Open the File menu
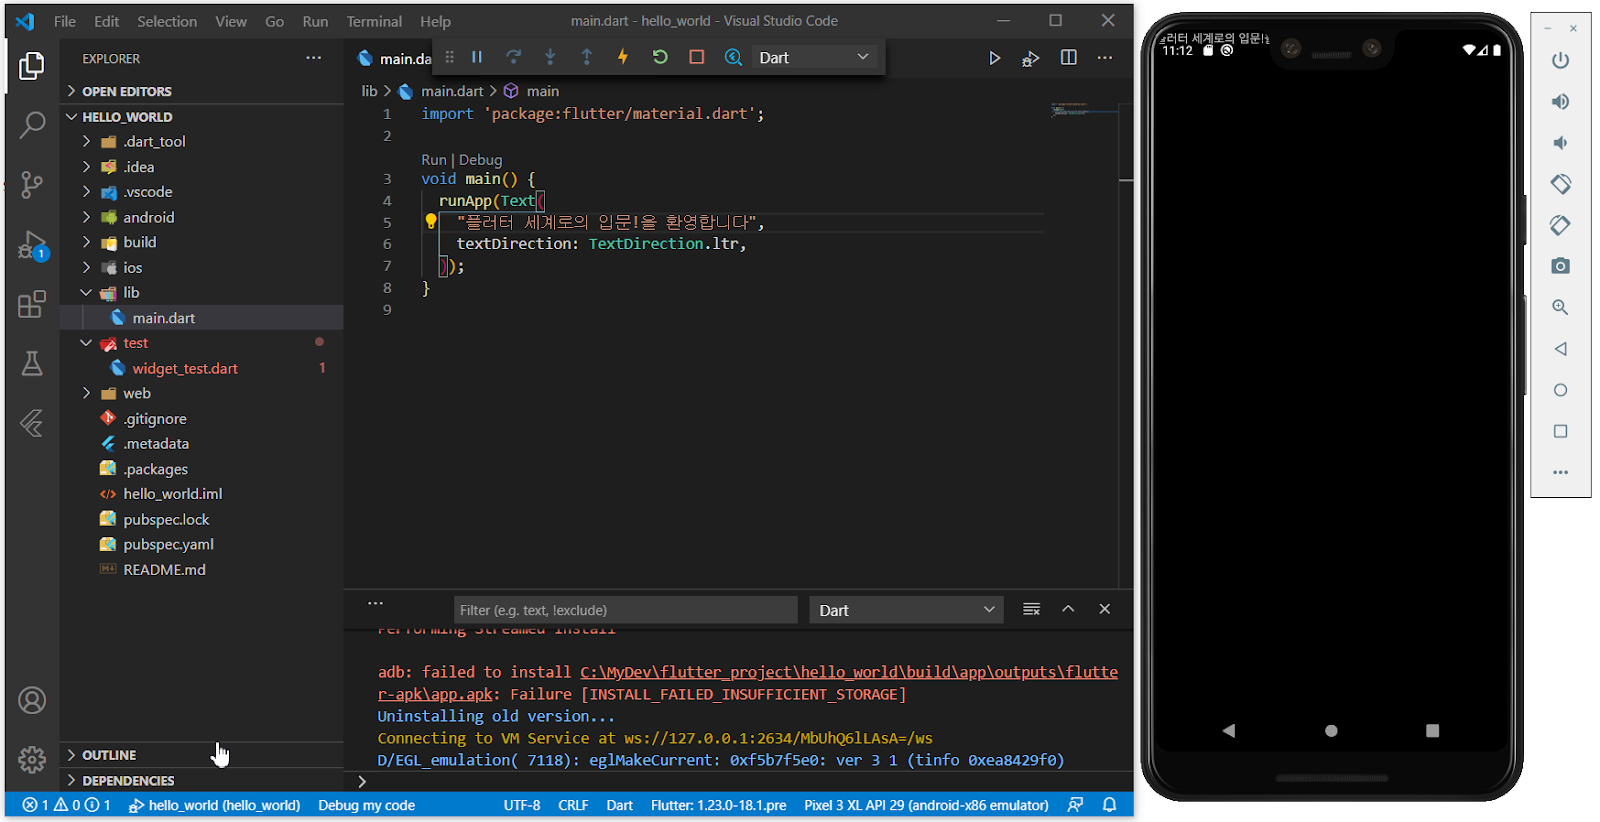This screenshot has width=1600, height=822. click(x=65, y=21)
